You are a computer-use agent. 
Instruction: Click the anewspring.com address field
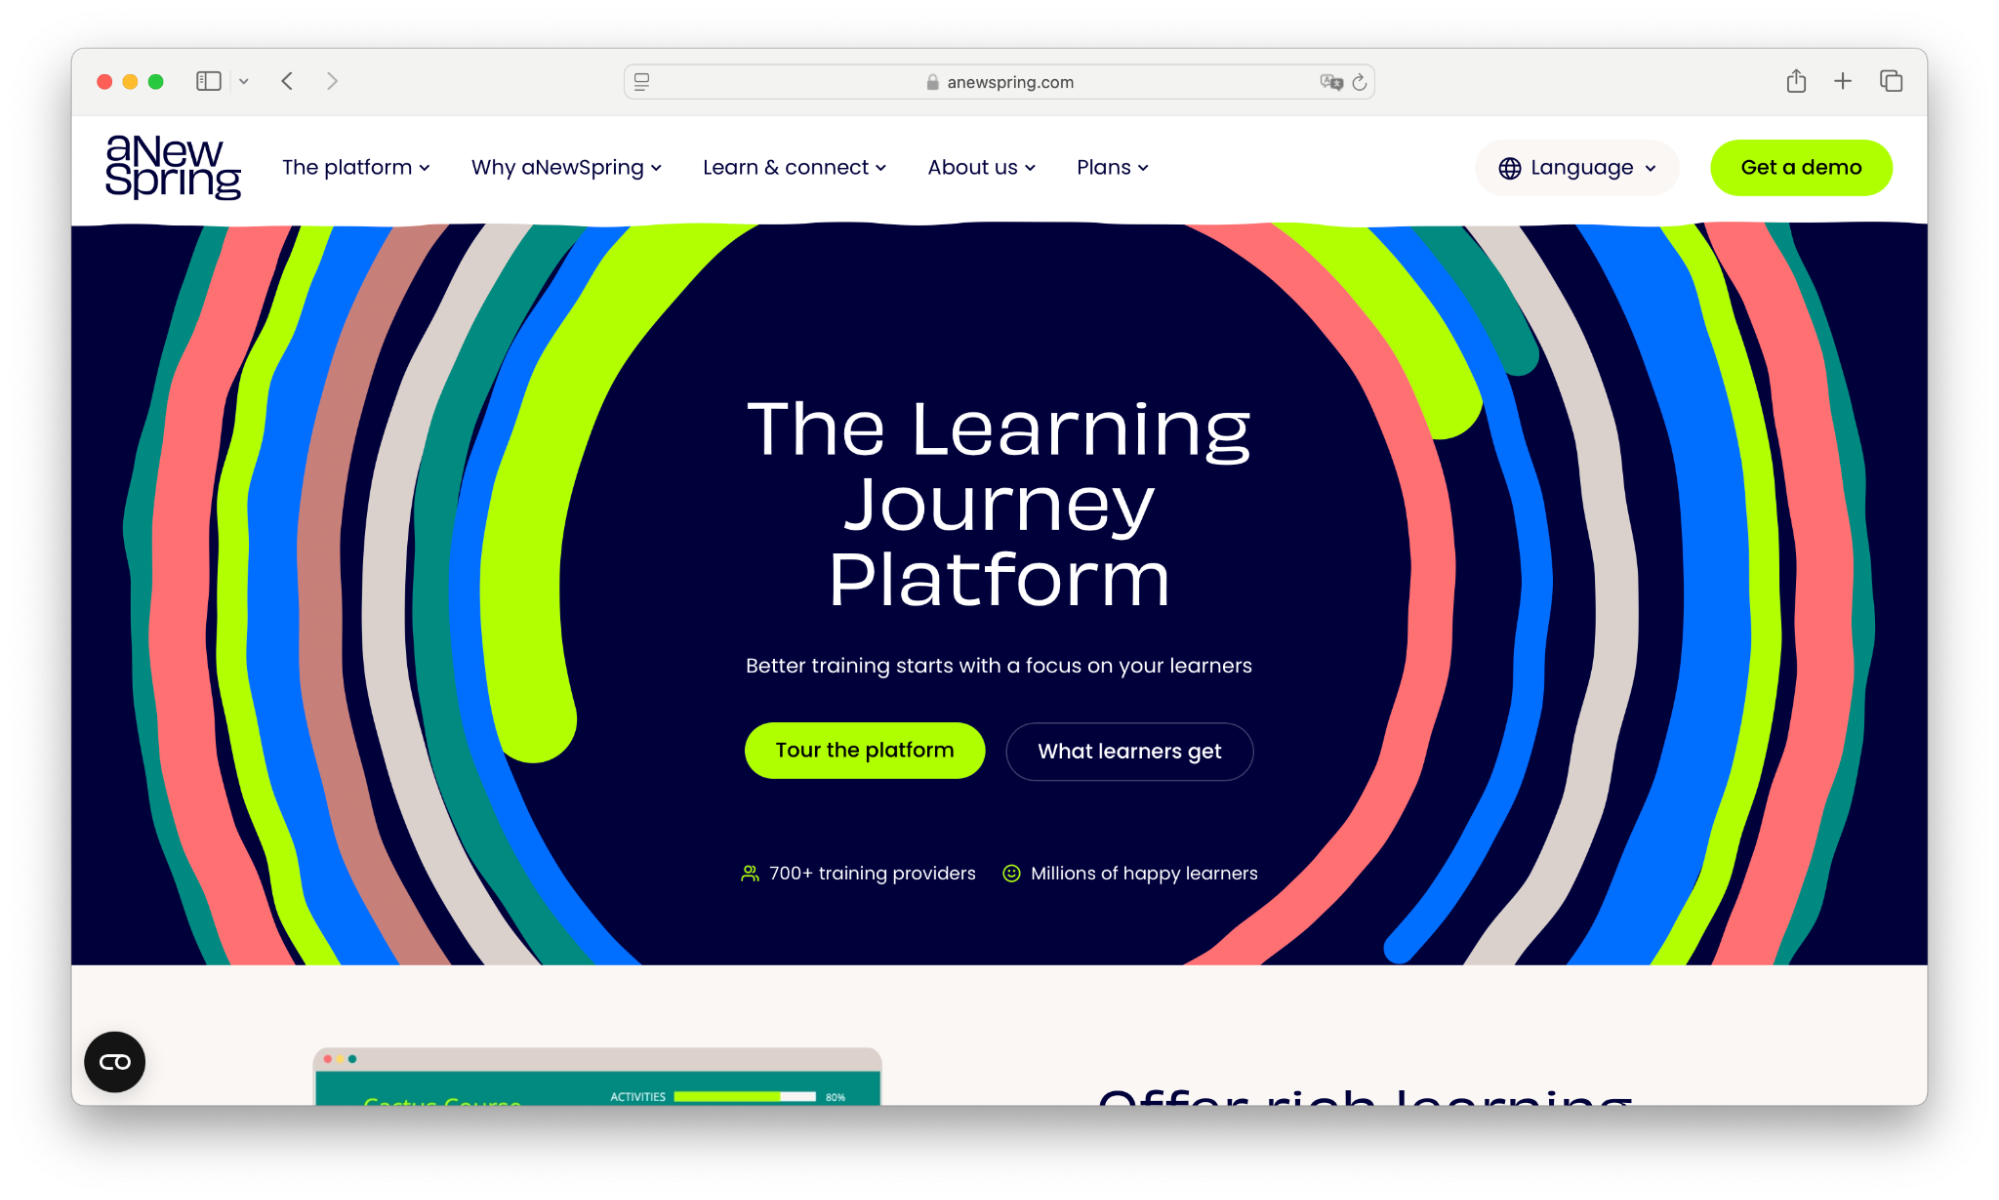1000,82
